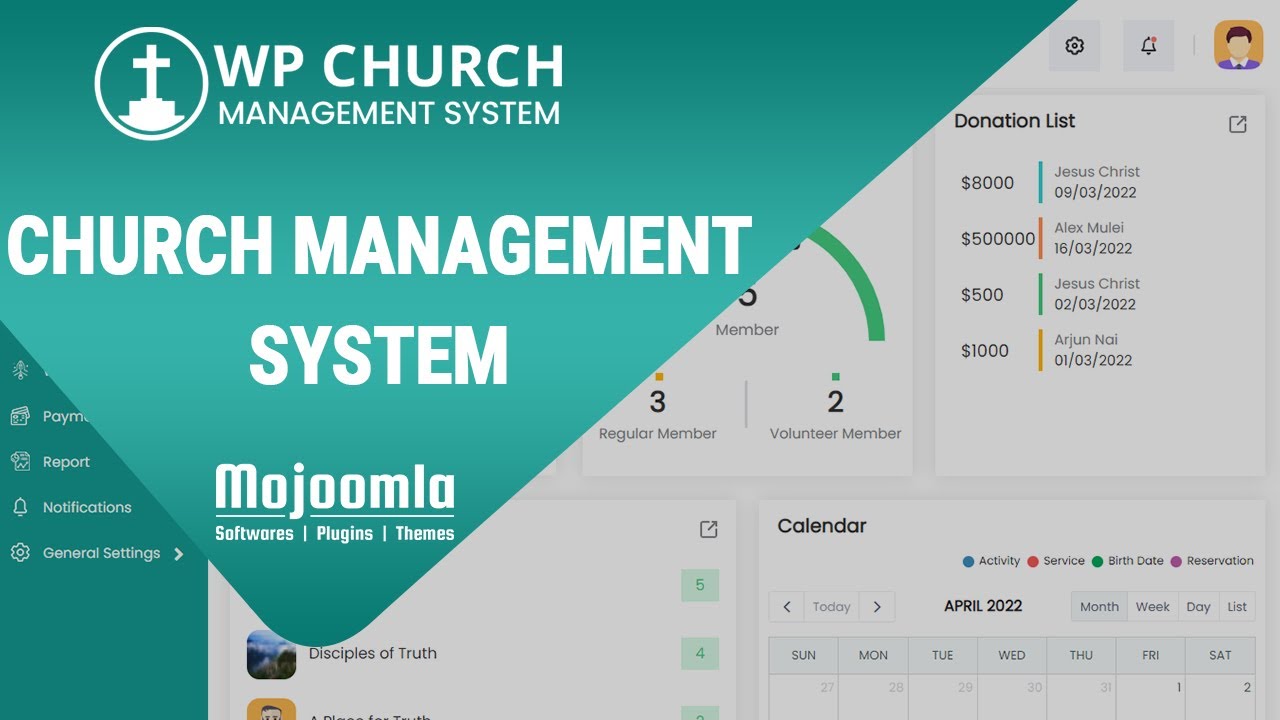
Task: Select Alex Mulei donation entry
Action: (x=1093, y=238)
